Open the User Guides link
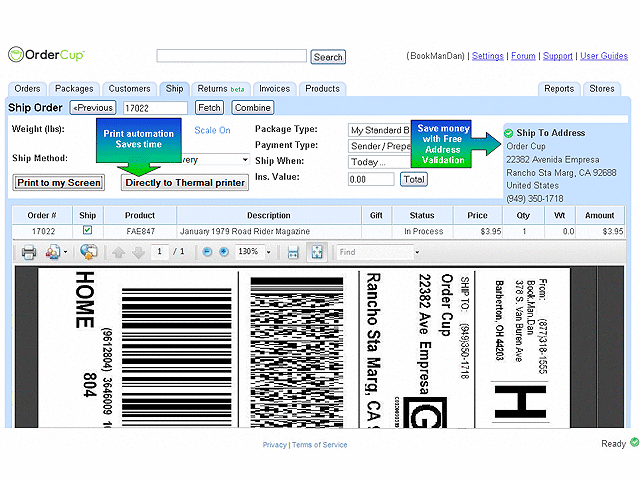The height and width of the screenshot is (480, 640). coord(604,56)
